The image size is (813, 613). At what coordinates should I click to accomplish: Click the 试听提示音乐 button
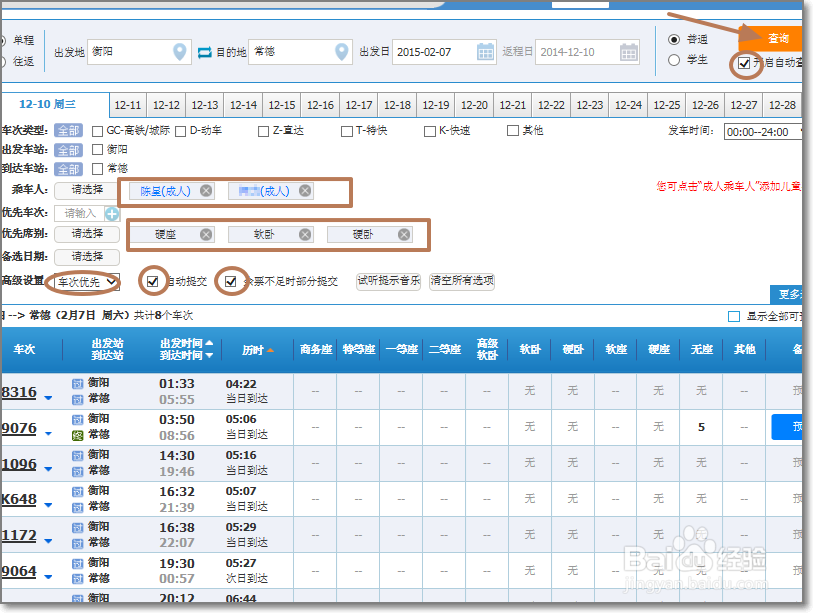[x=388, y=281]
